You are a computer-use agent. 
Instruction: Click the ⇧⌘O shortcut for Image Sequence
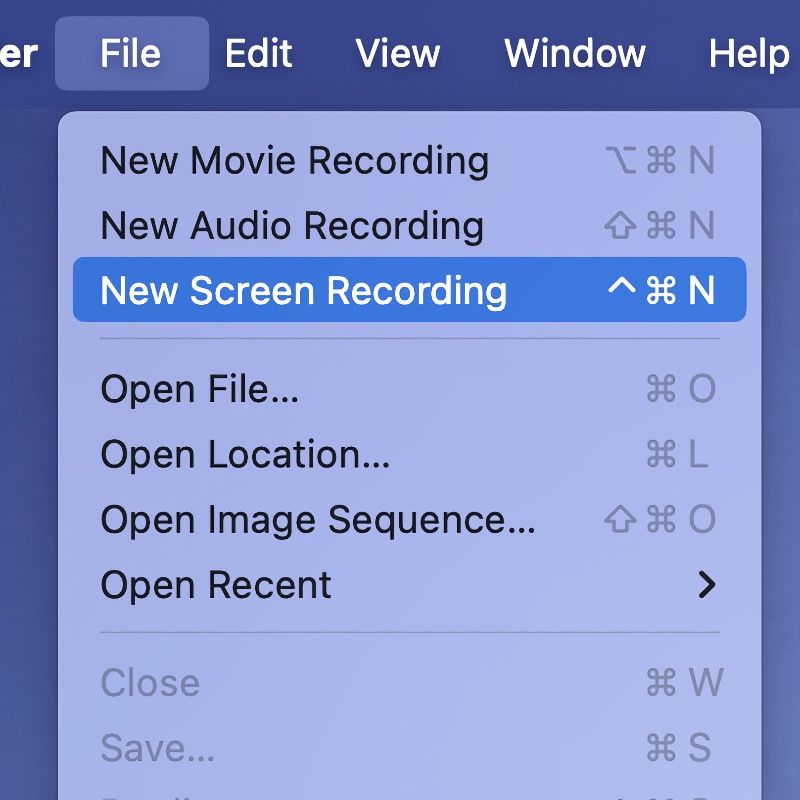(660, 520)
